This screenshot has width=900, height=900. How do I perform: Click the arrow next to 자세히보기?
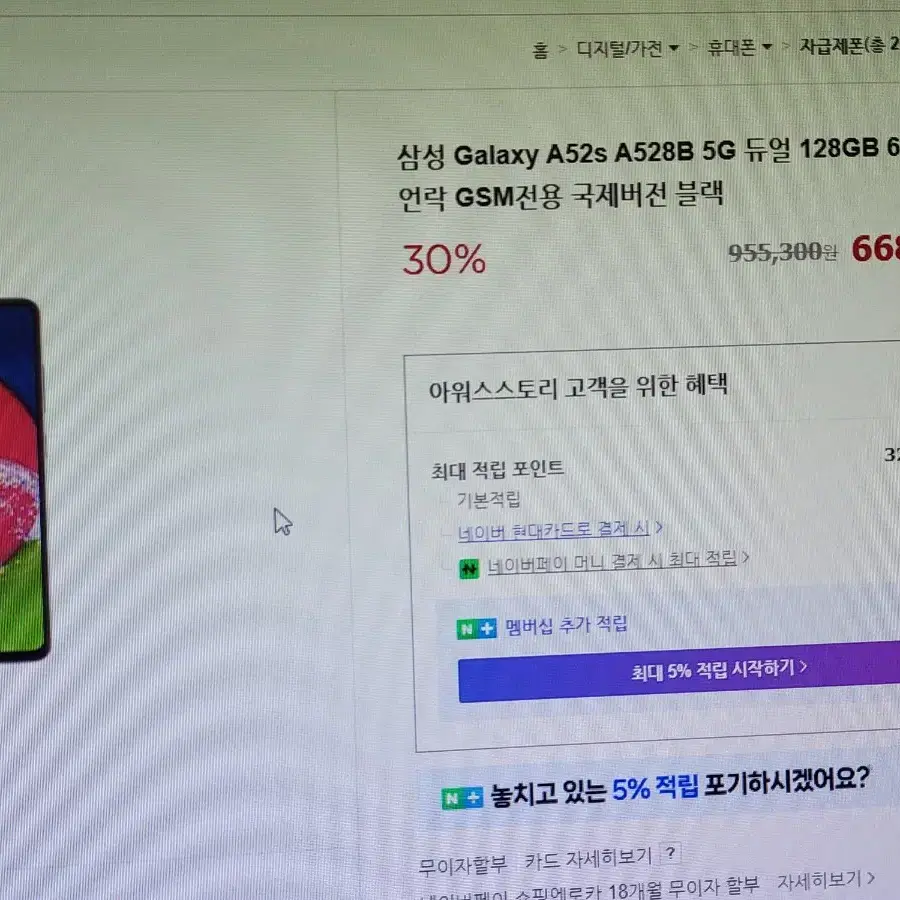(871, 876)
